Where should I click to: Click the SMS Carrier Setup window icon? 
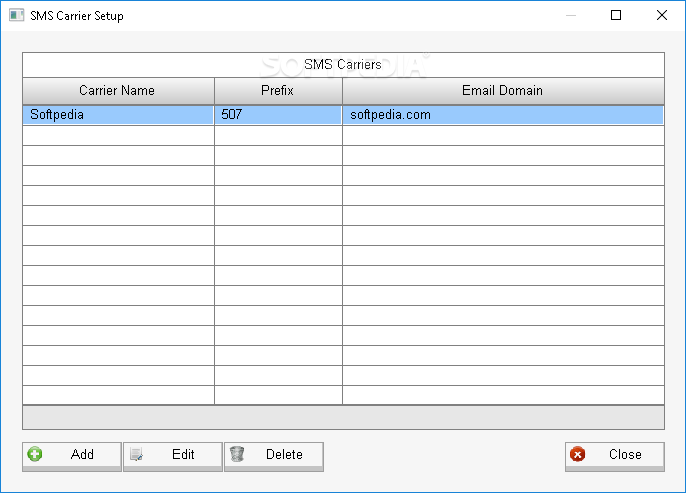coord(17,15)
